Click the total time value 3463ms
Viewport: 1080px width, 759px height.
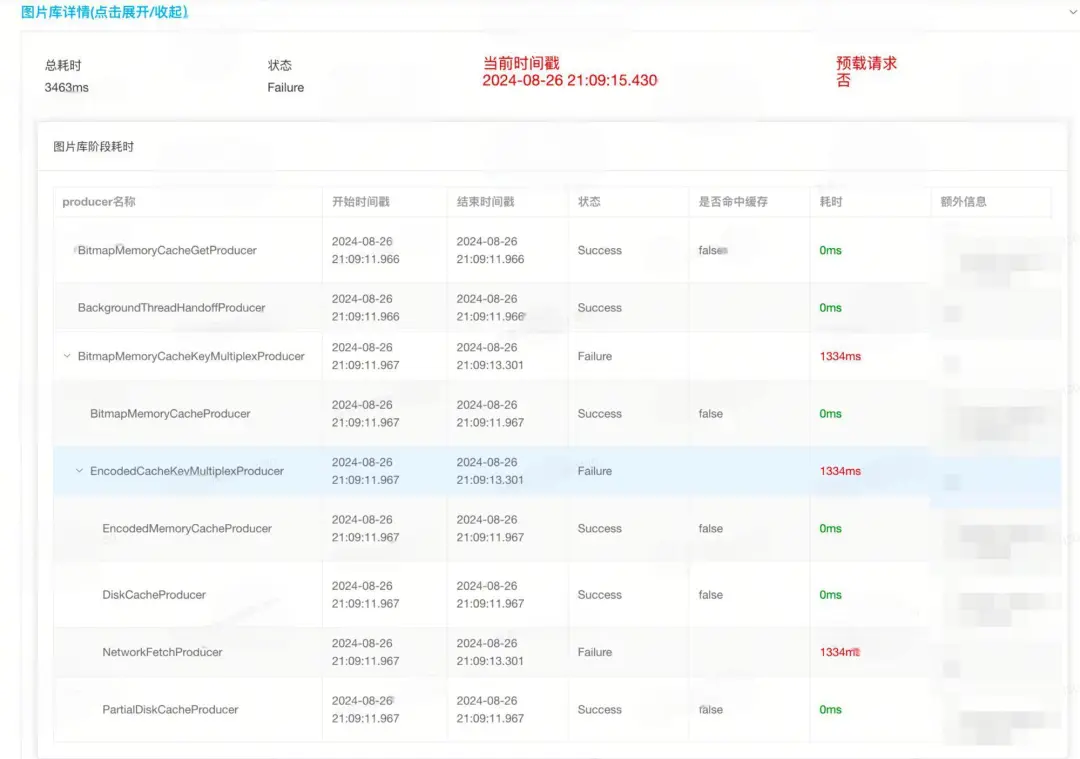pyautogui.click(x=66, y=87)
